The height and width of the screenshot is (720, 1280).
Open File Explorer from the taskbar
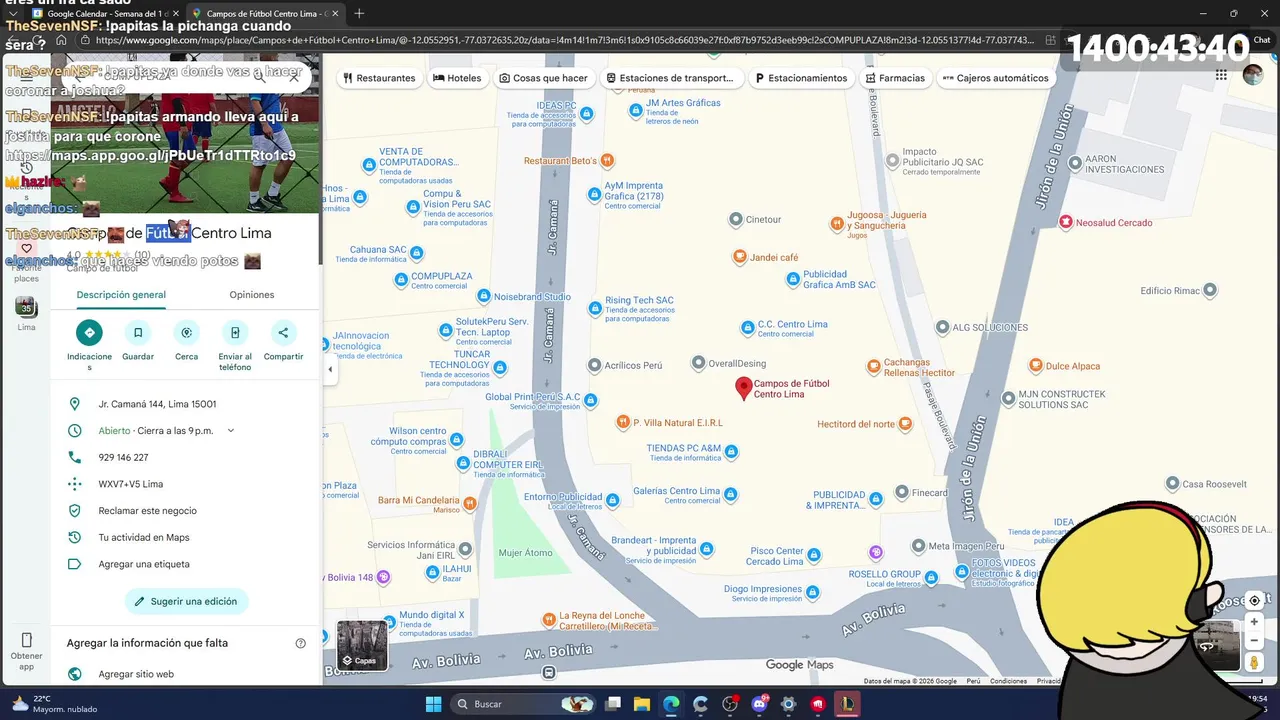tap(642, 704)
